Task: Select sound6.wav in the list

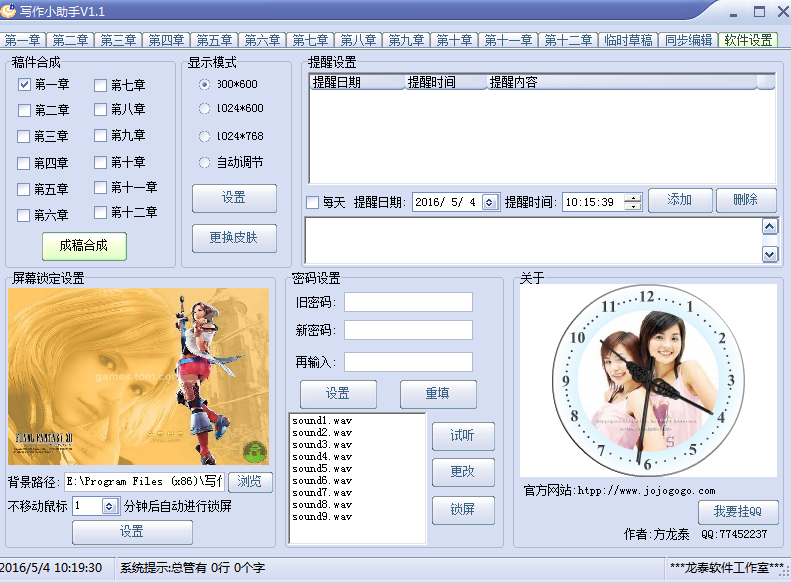Action: pos(322,481)
